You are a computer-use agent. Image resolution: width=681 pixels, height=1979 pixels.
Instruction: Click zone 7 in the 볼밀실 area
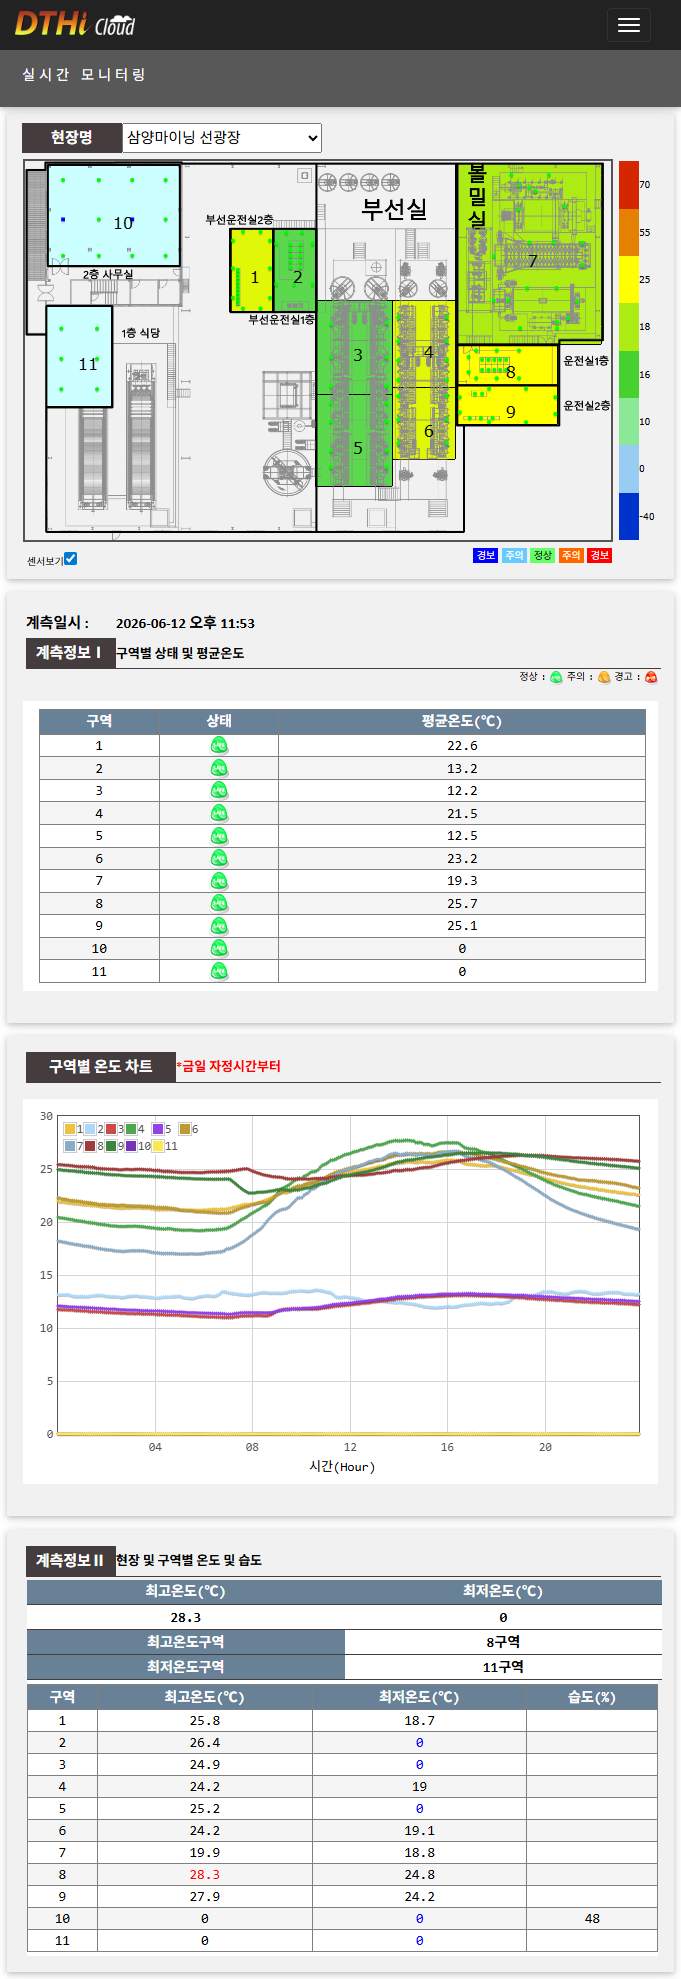531,254
